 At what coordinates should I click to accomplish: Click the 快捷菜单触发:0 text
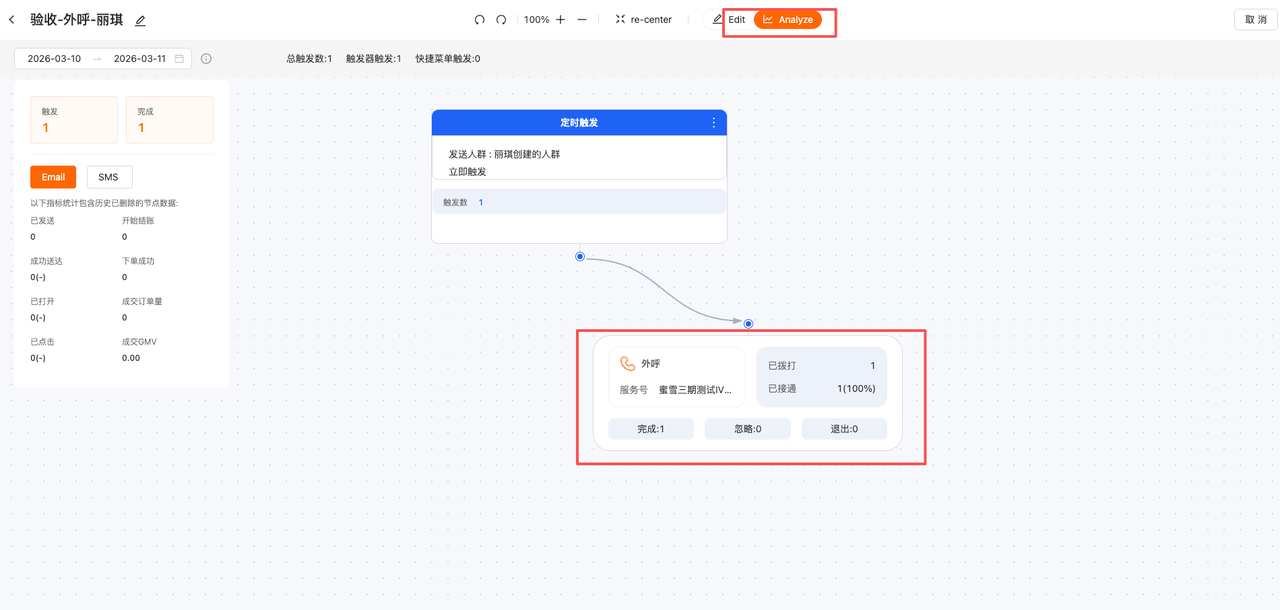pyautogui.click(x=448, y=59)
